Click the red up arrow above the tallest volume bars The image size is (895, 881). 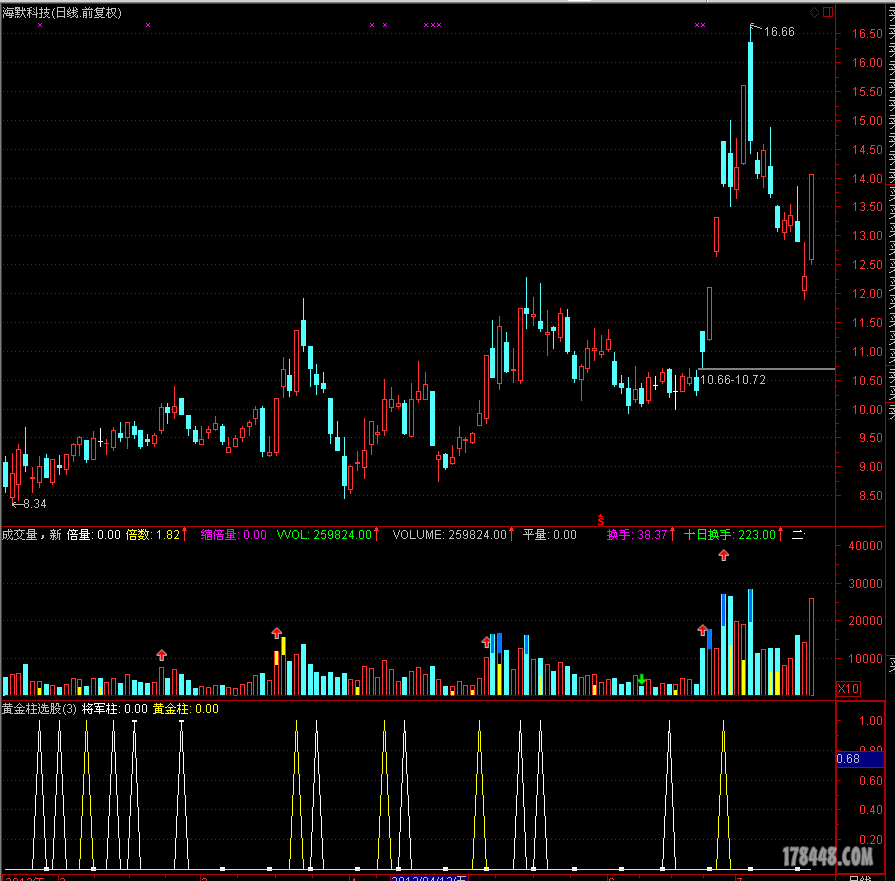(x=724, y=555)
